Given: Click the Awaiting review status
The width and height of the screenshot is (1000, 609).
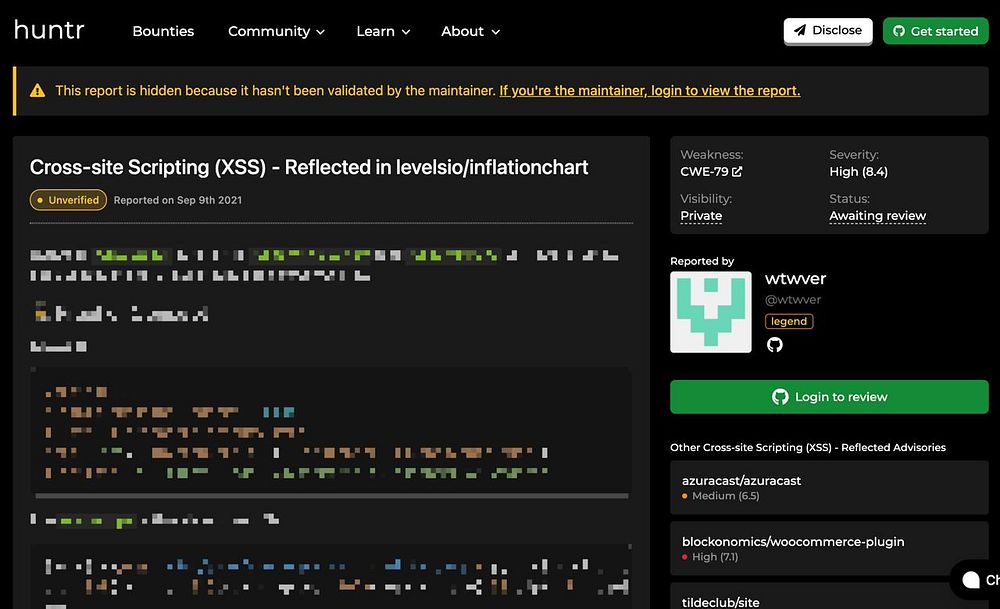Looking at the screenshot, I should (x=878, y=216).
